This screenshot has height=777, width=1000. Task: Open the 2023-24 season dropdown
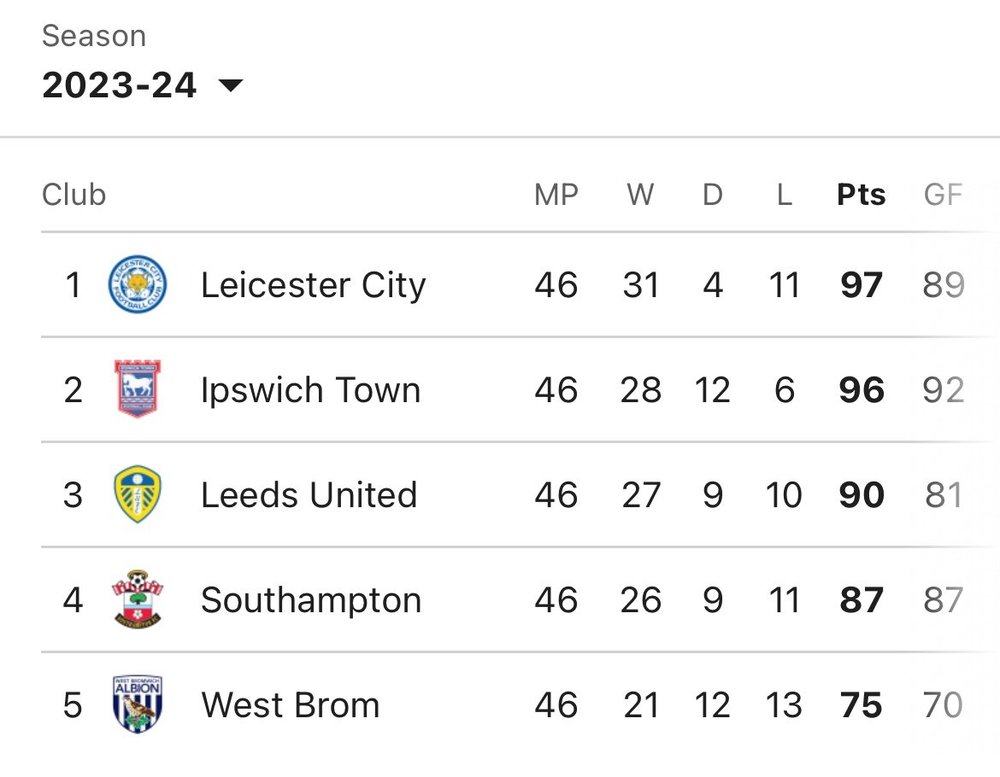143,85
